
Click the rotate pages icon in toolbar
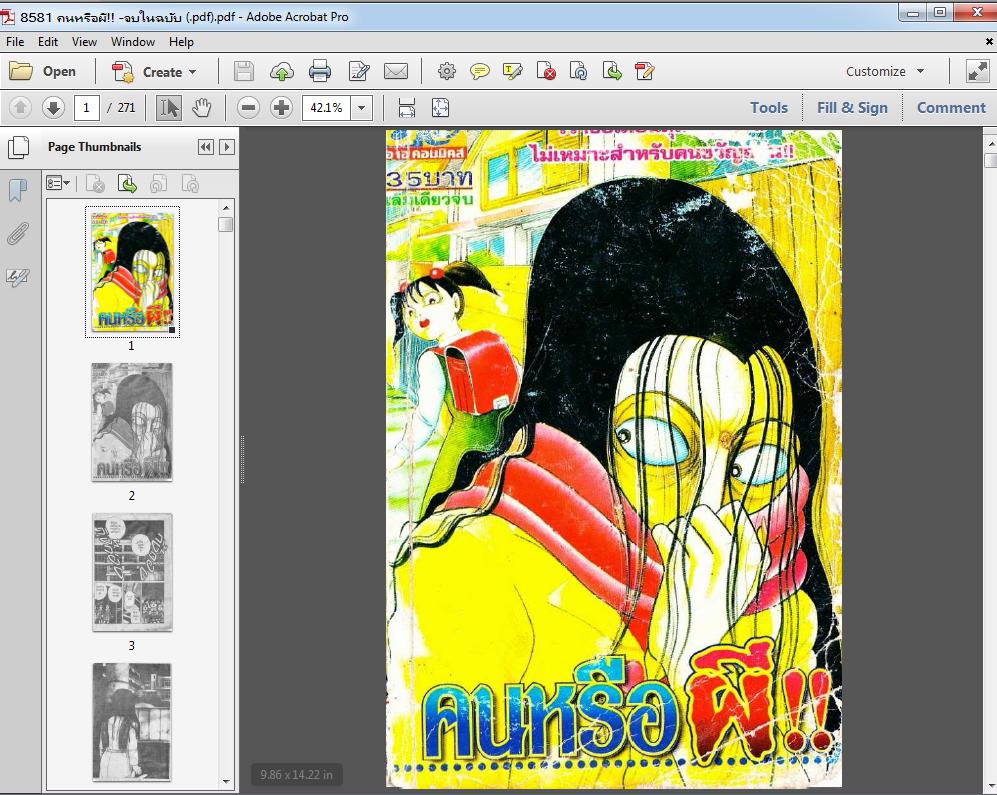pos(579,71)
